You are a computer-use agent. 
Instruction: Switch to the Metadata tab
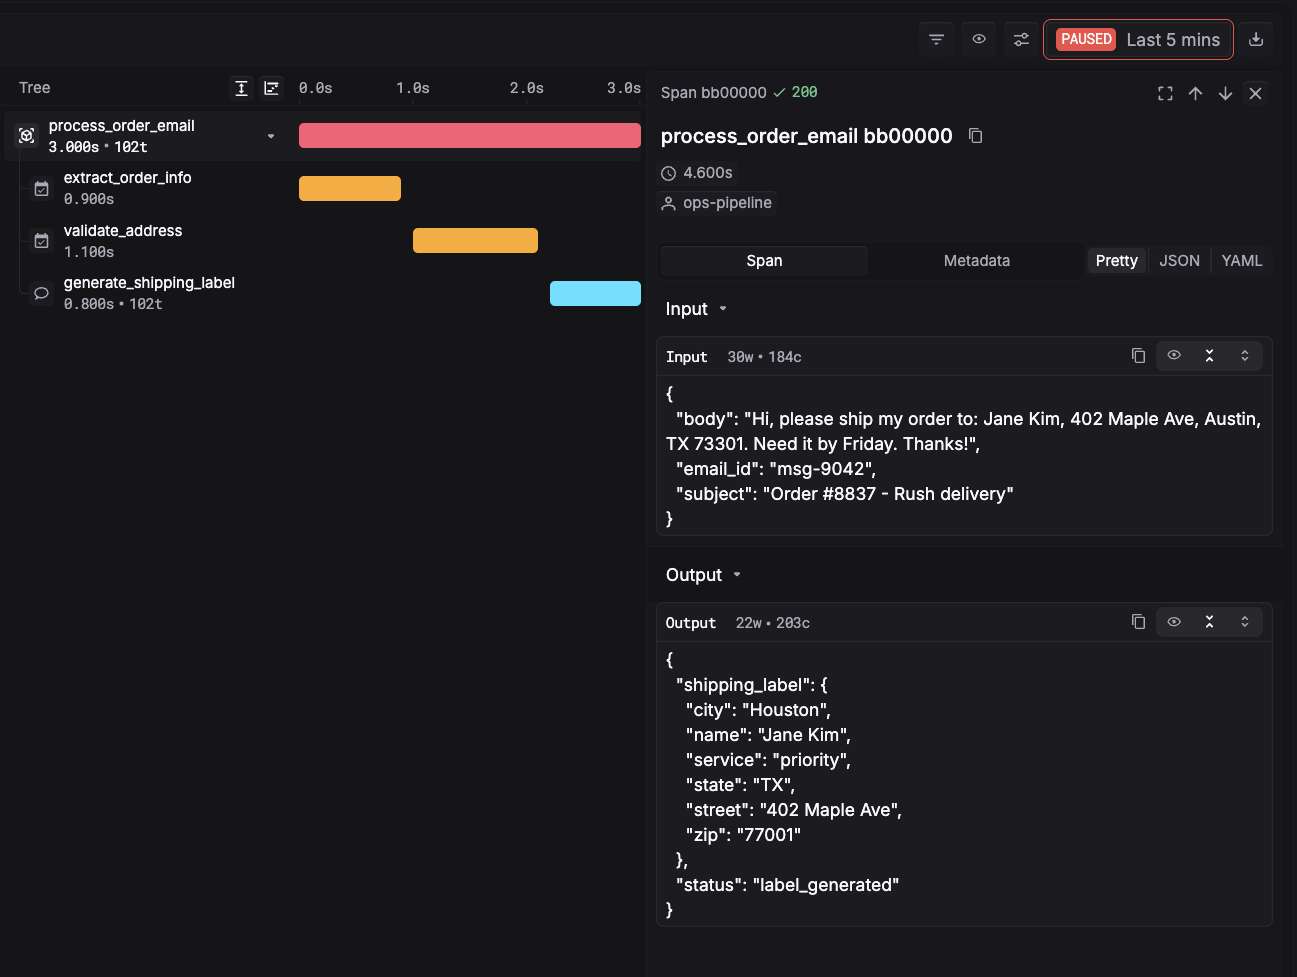tap(976, 261)
